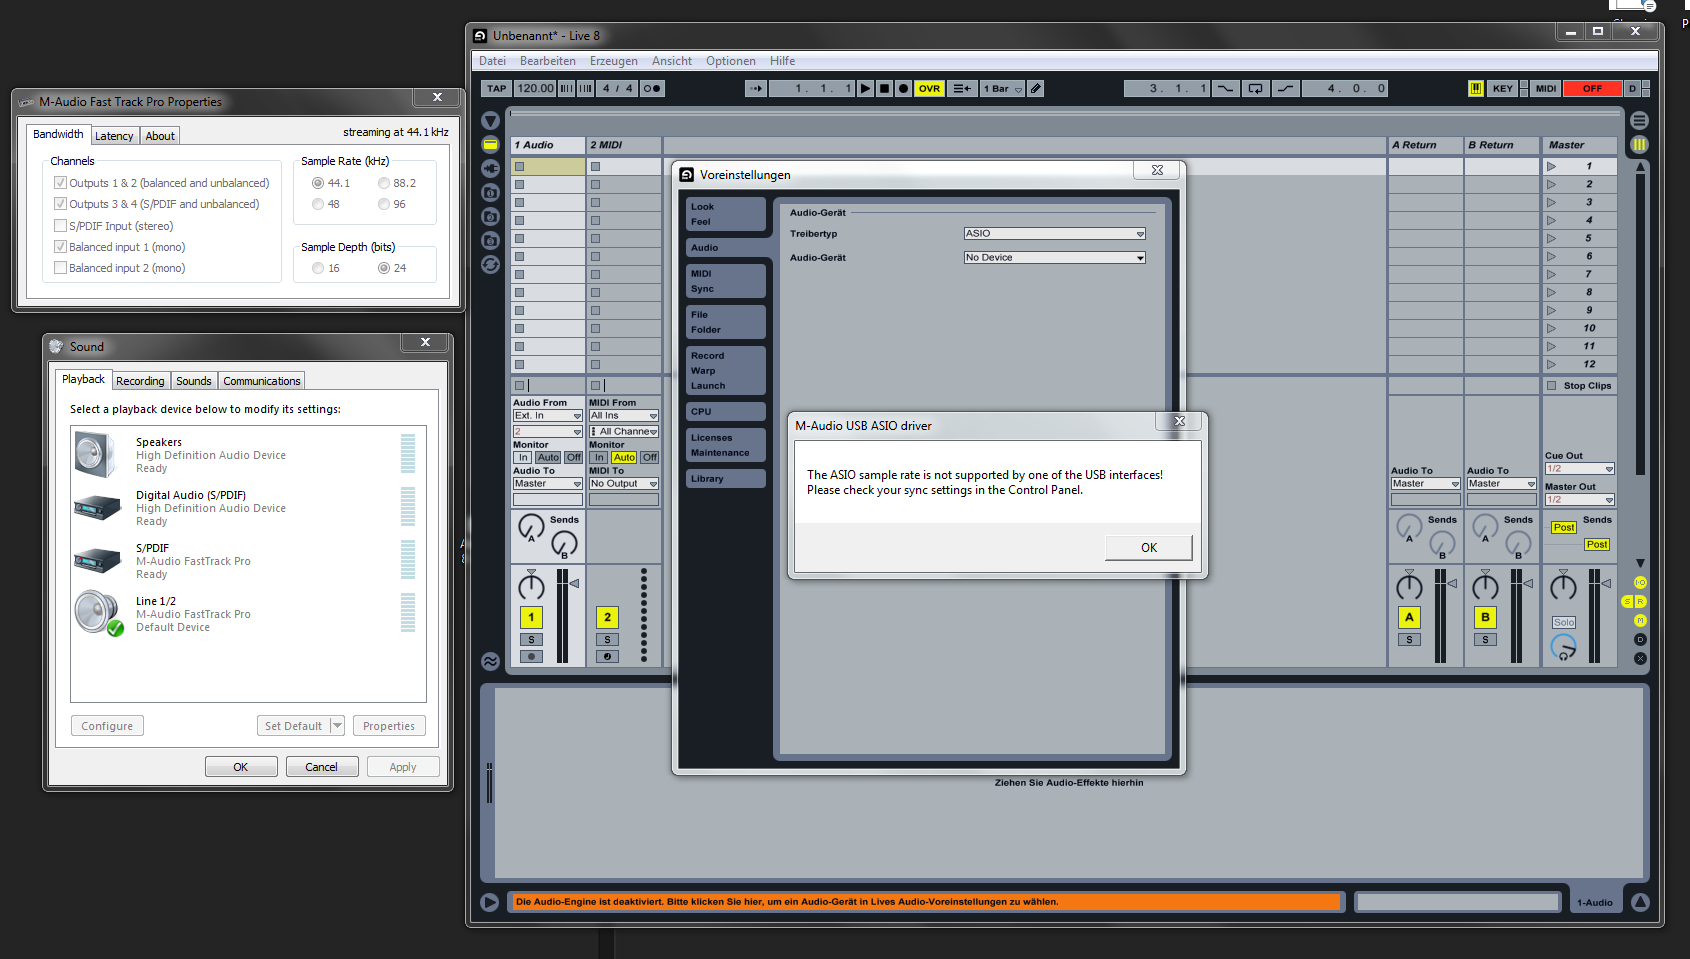This screenshot has width=1690, height=959.
Task: Toggle Balanced input 2 (mono) checkbox
Action: tap(60, 268)
